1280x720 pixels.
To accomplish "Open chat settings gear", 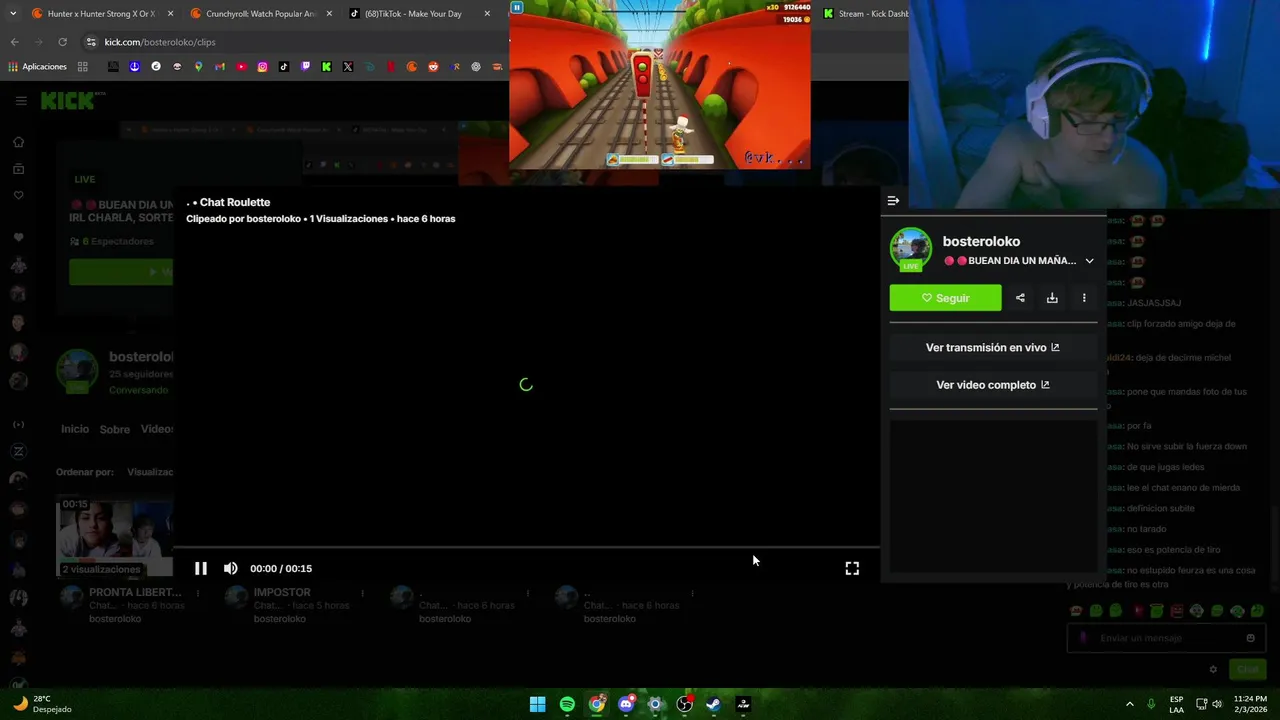I will click(x=1213, y=669).
